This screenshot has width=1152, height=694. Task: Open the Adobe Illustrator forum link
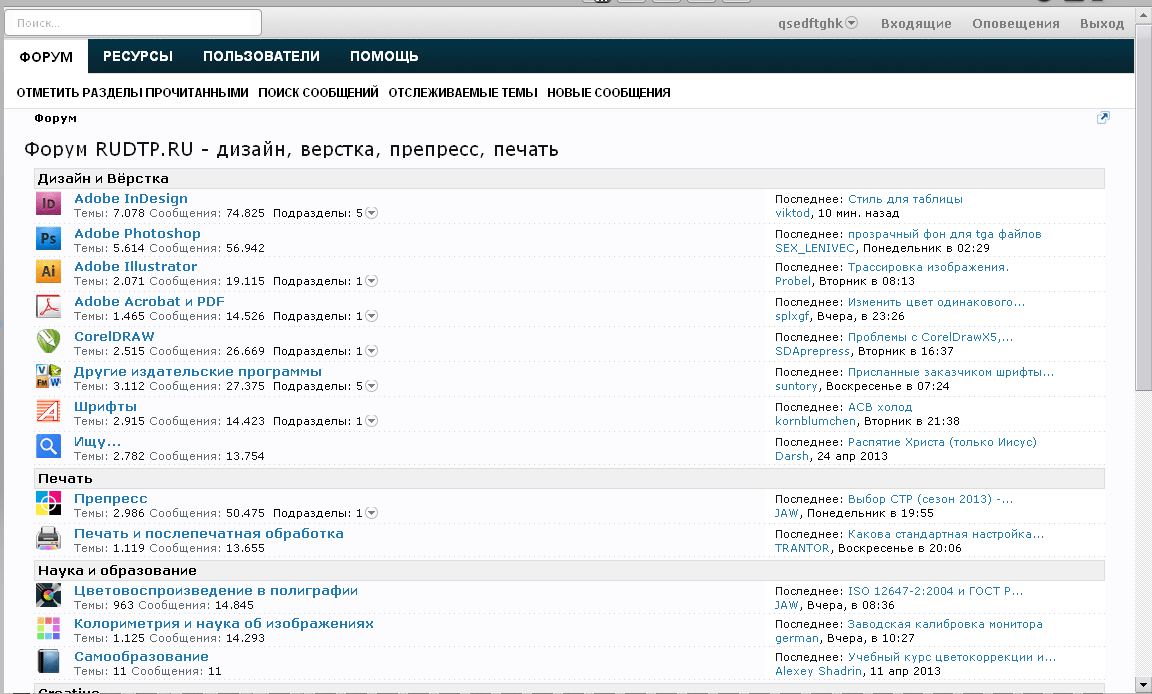136,267
